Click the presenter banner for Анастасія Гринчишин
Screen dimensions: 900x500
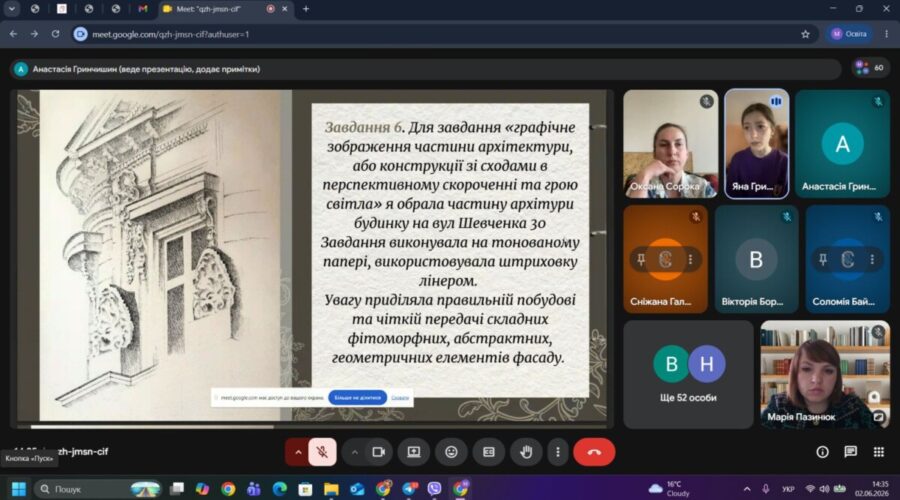click(x=425, y=69)
